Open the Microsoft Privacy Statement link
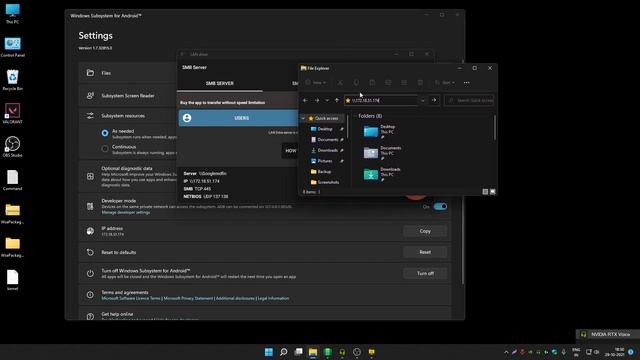 188,298
